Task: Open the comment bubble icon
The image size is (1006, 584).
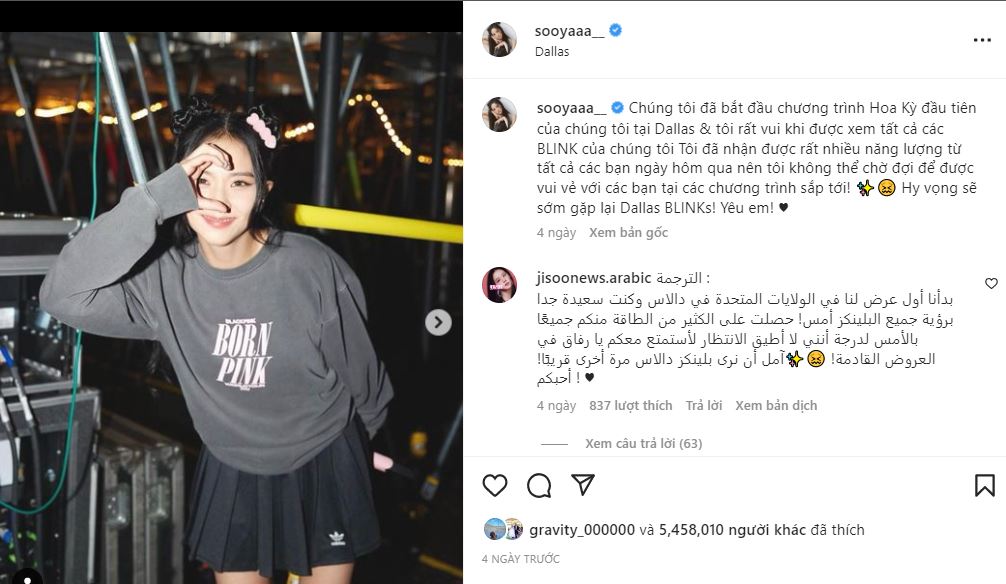Action: [x=539, y=485]
